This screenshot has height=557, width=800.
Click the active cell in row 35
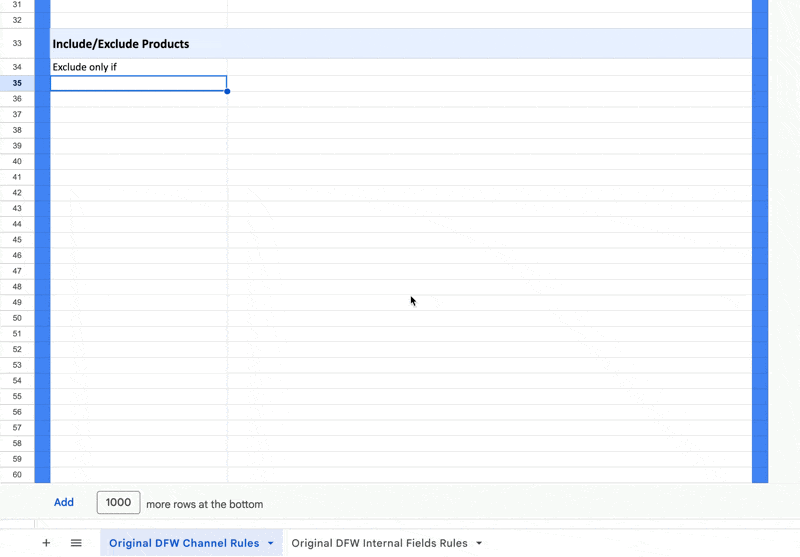(x=138, y=83)
